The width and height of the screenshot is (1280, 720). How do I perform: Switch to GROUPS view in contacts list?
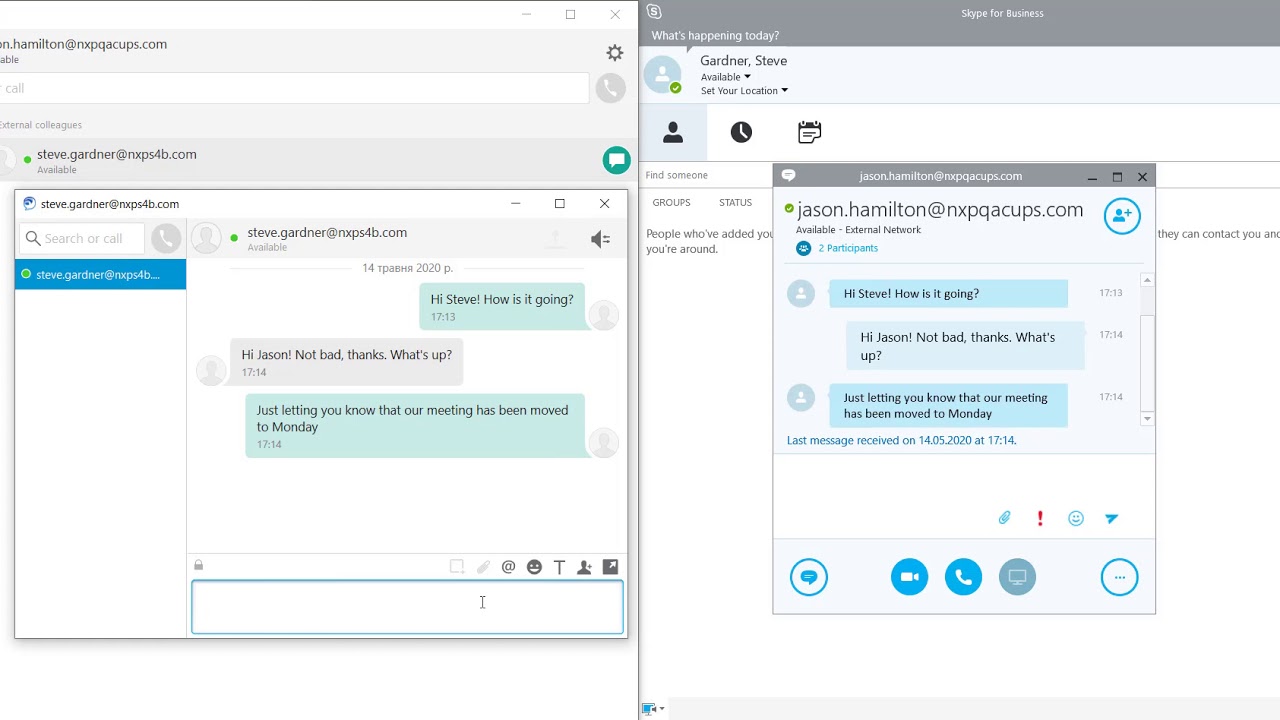tap(671, 202)
